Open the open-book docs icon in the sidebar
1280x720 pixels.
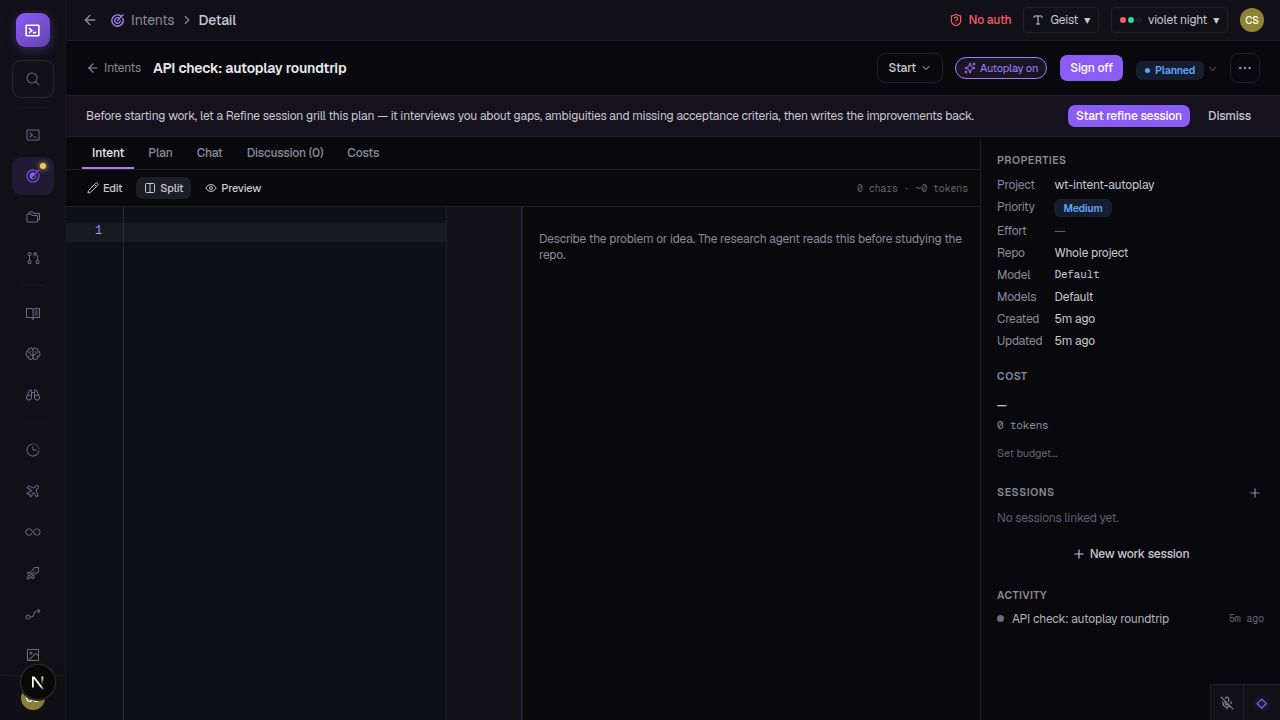[x=33, y=314]
